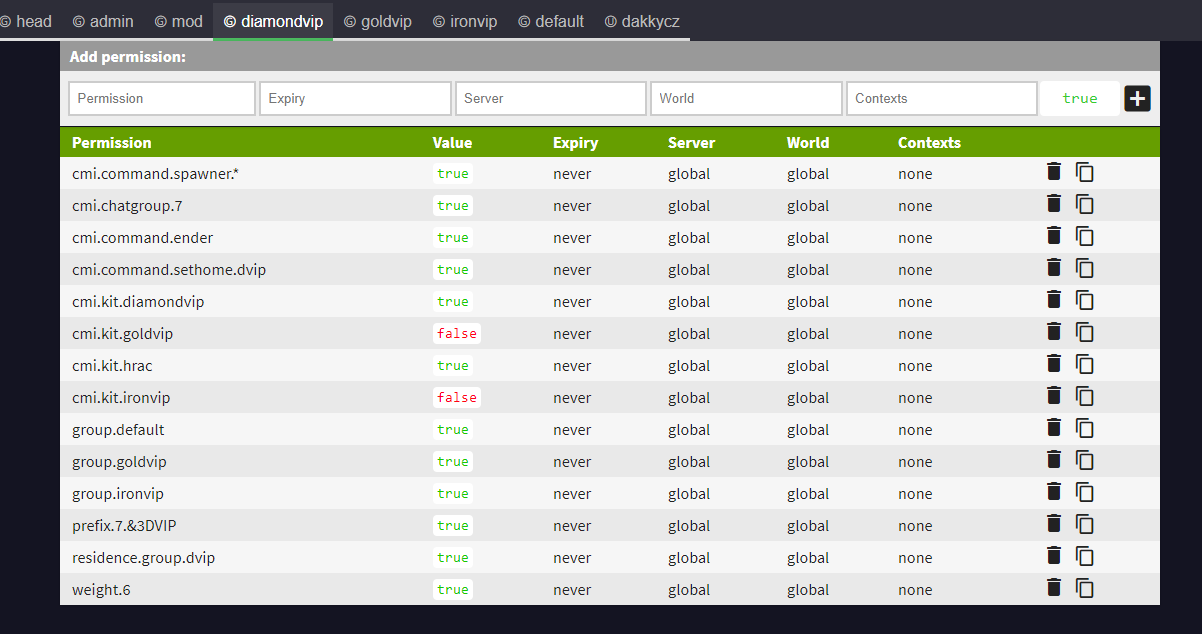The height and width of the screenshot is (634, 1202).
Task: Click the Permission column header
Action: pyautogui.click(x=112, y=142)
